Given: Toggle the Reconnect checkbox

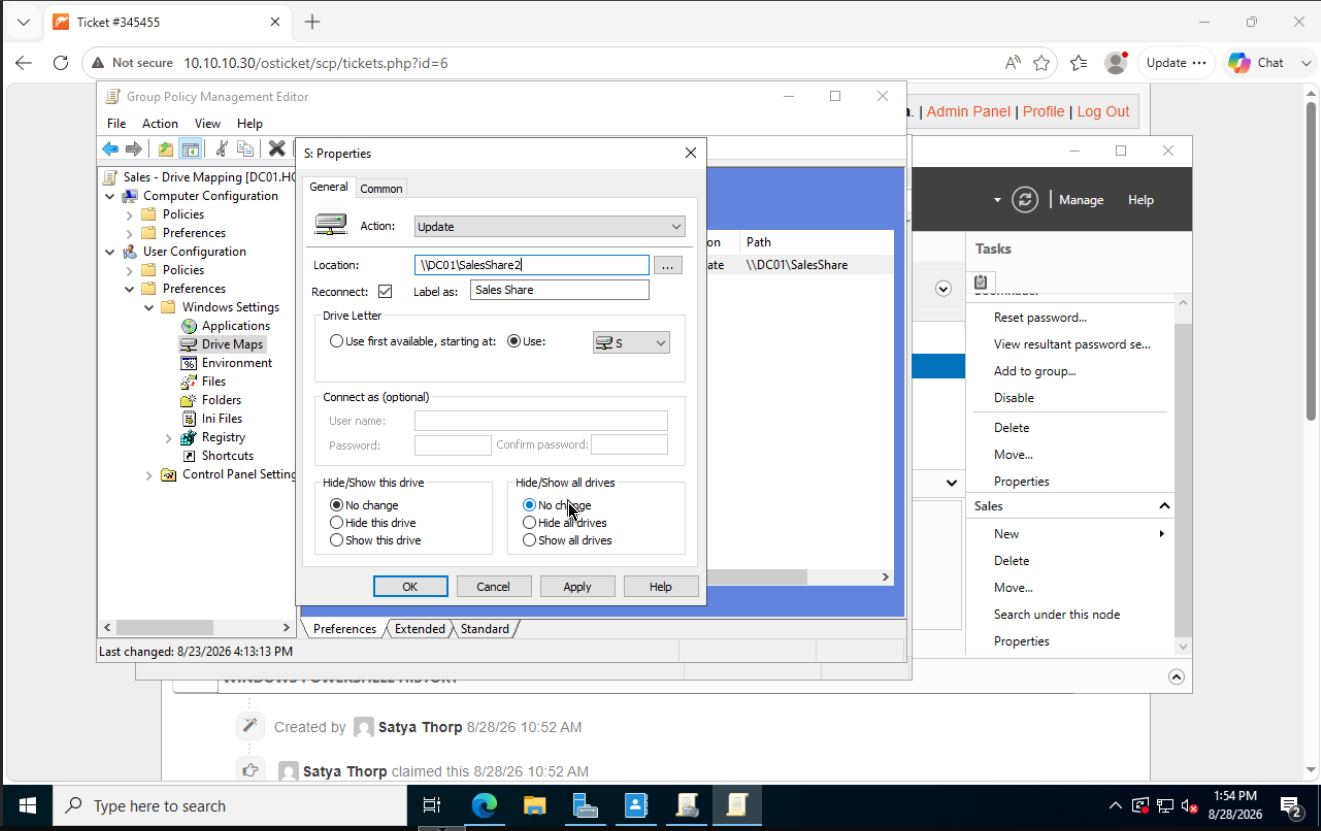Looking at the screenshot, I should pos(385,291).
